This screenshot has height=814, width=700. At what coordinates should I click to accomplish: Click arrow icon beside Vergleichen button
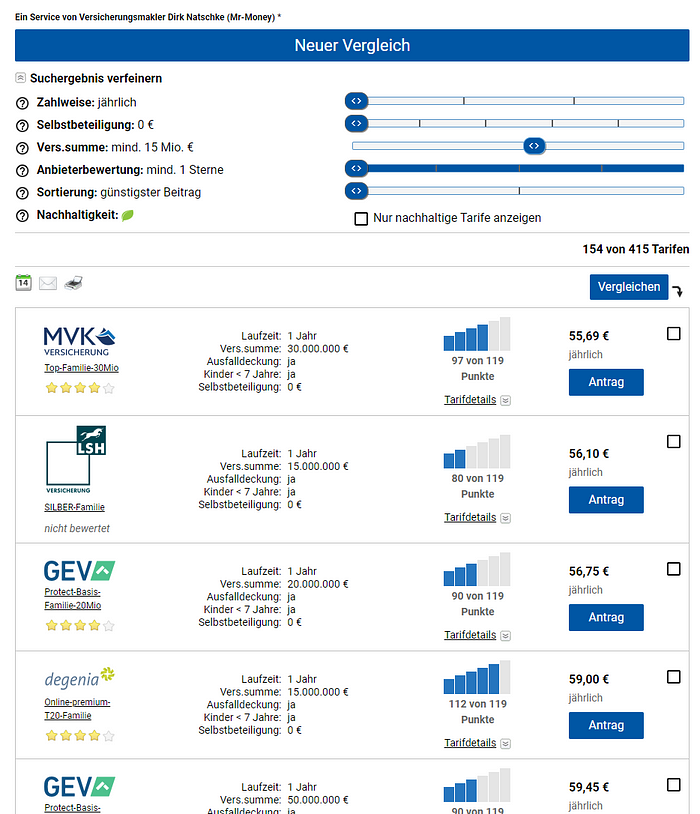678,291
